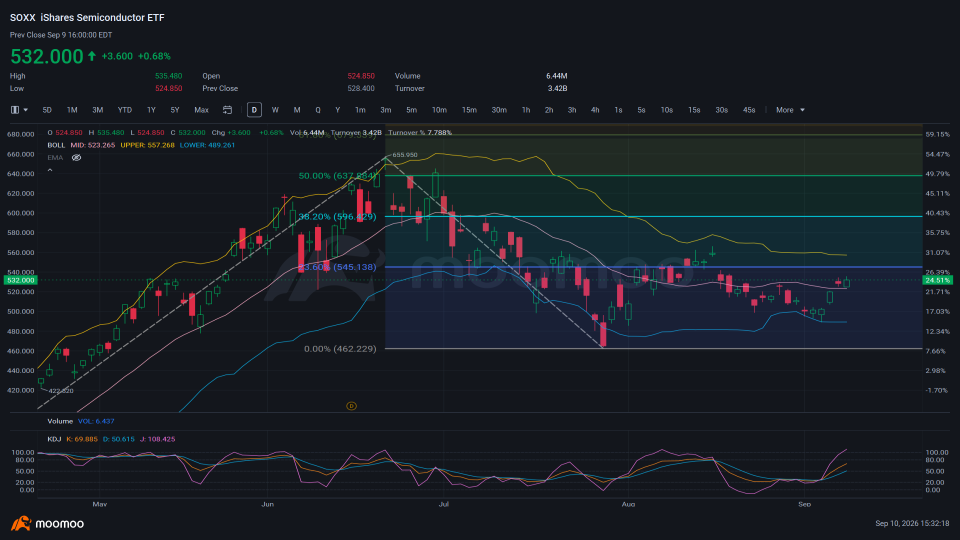The image size is (960, 540).
Task: Collapse the indicator legend caret
Action: [x=50, y=170]
